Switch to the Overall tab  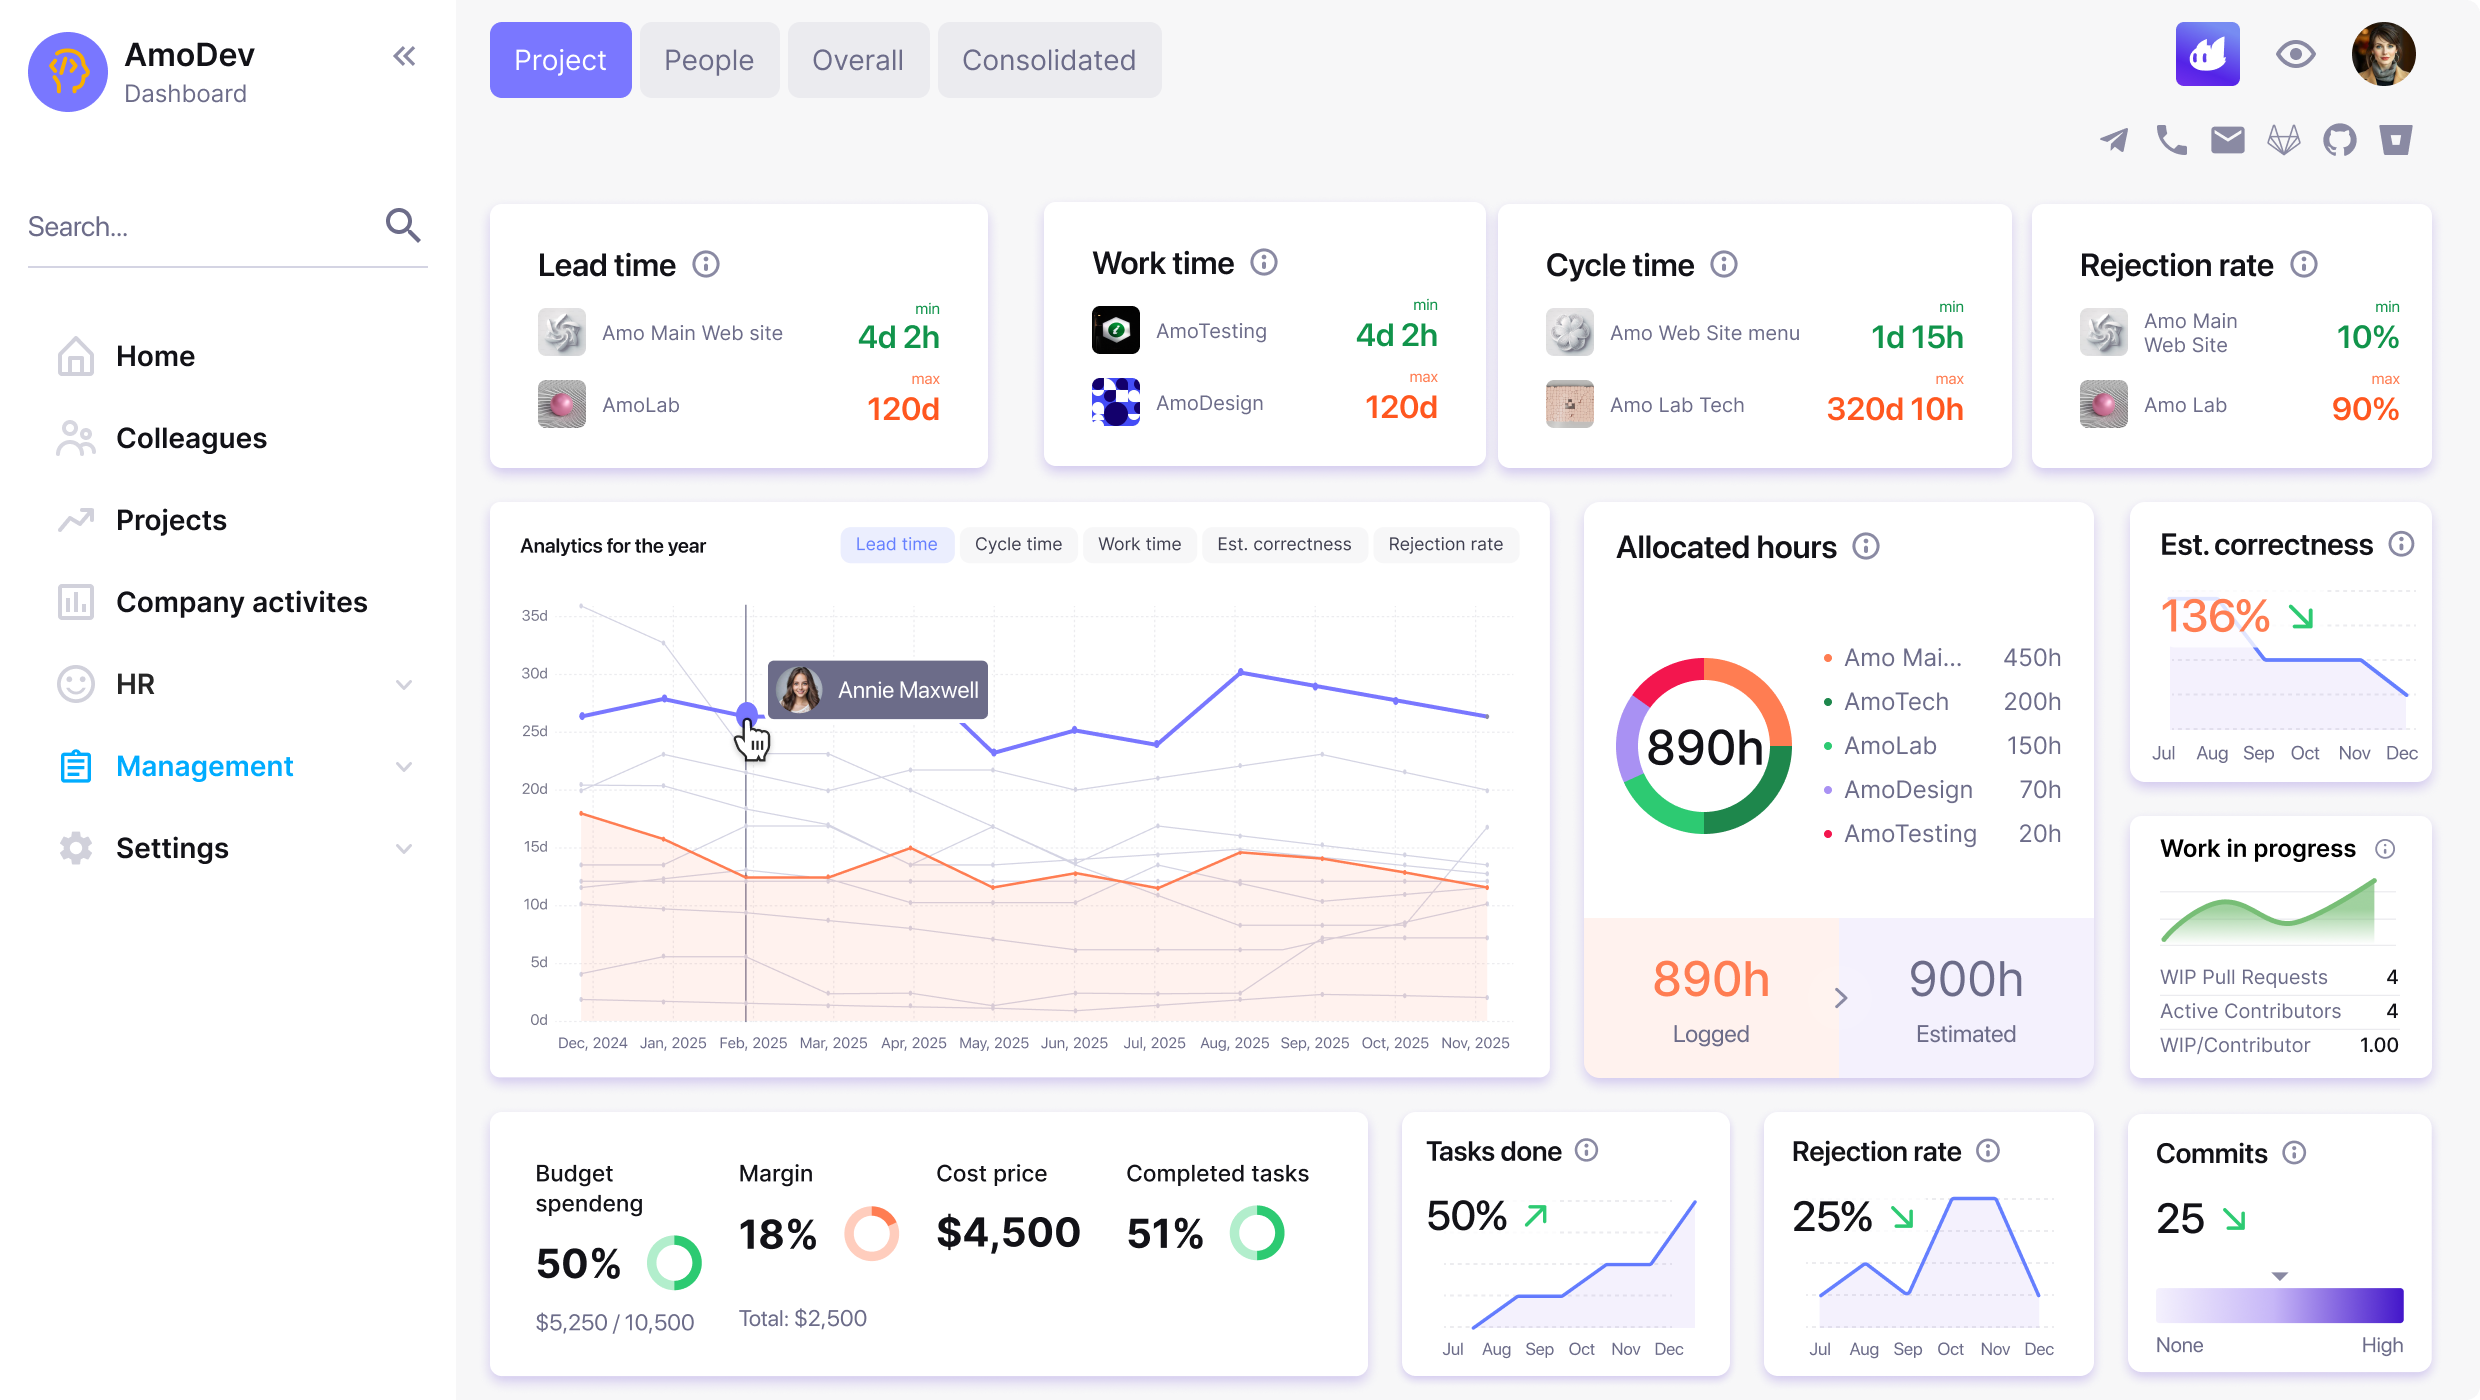click(858, 60)
